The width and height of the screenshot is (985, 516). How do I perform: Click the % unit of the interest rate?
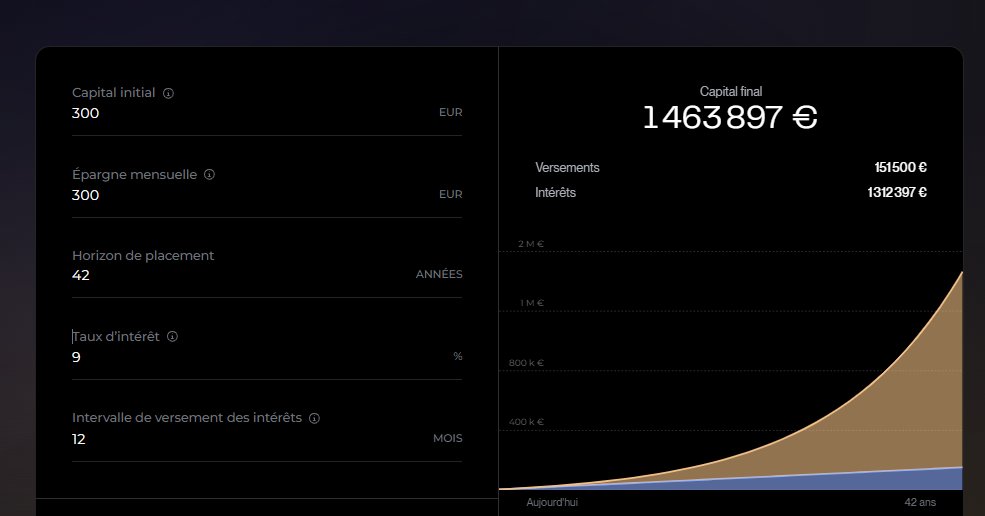click(x=458, y=356)
